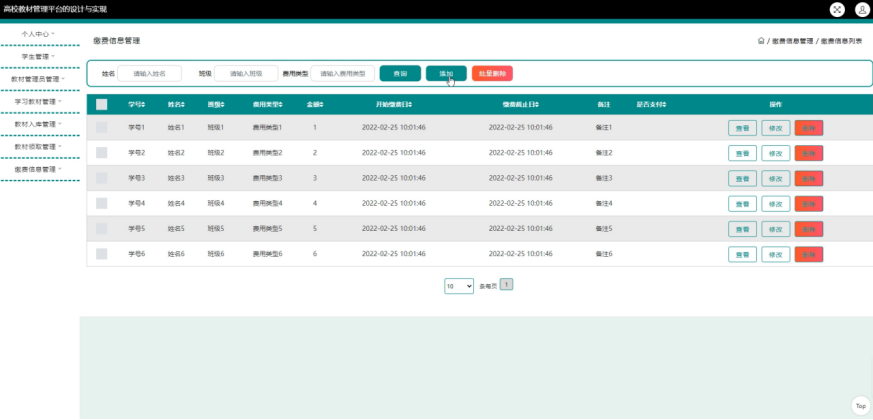The height and width of the screenshot is (420, 873).
Task: Click the 班级6 cell
Action: pyautogui.click(x=216, y=254)
